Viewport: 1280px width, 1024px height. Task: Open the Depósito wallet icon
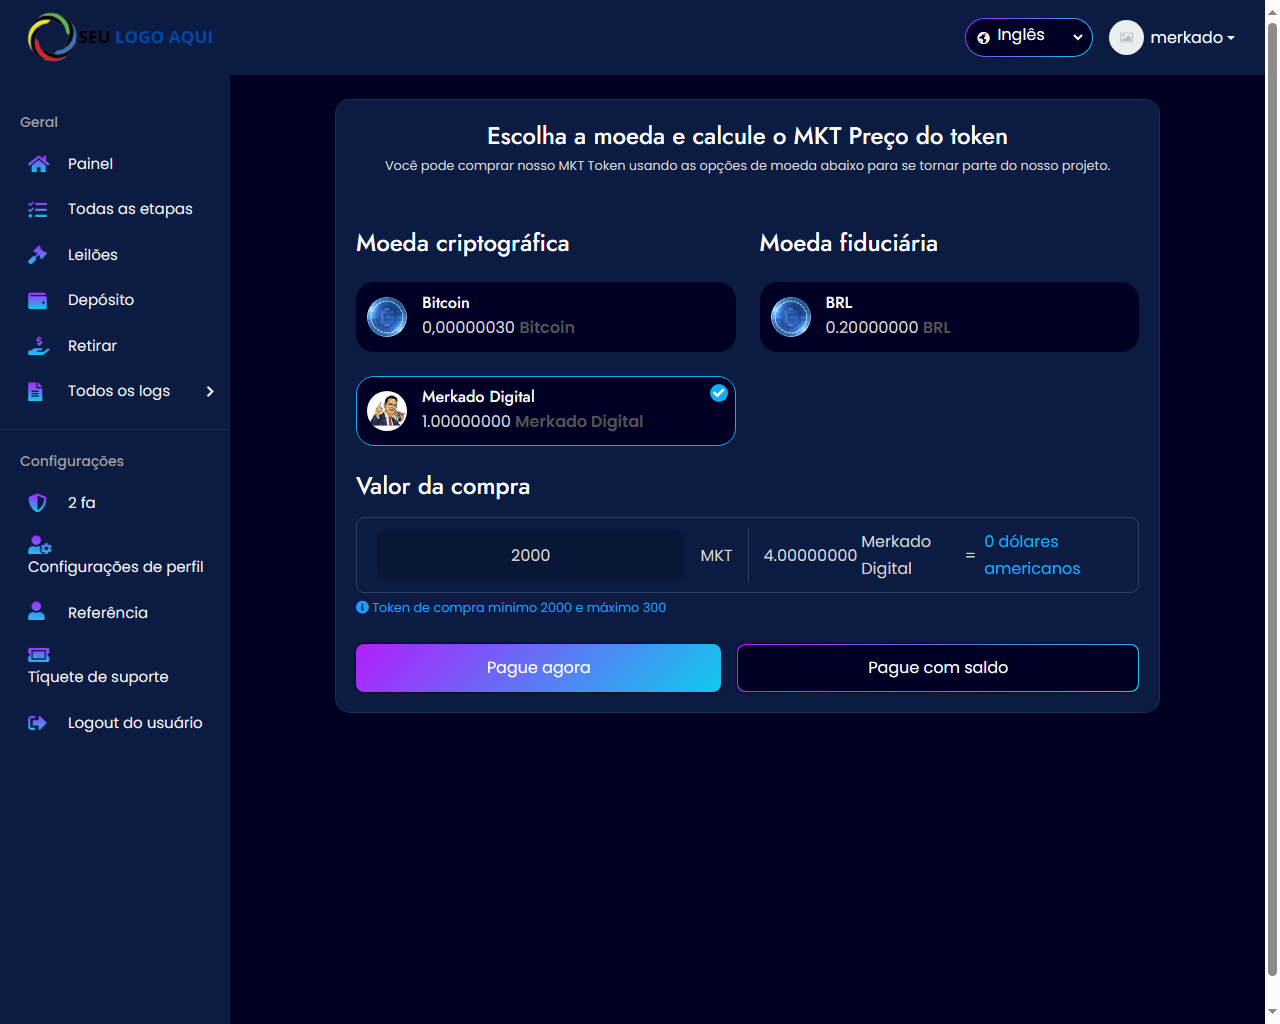[38, 301]
